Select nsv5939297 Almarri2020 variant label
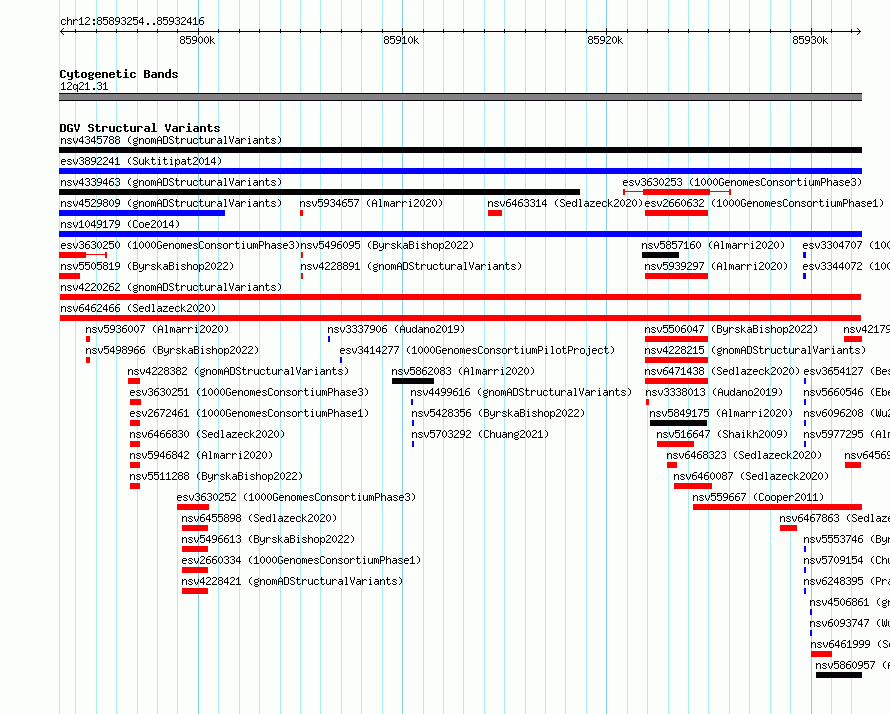The width and height of the screenshot is (890, 714). pos(716,266)
